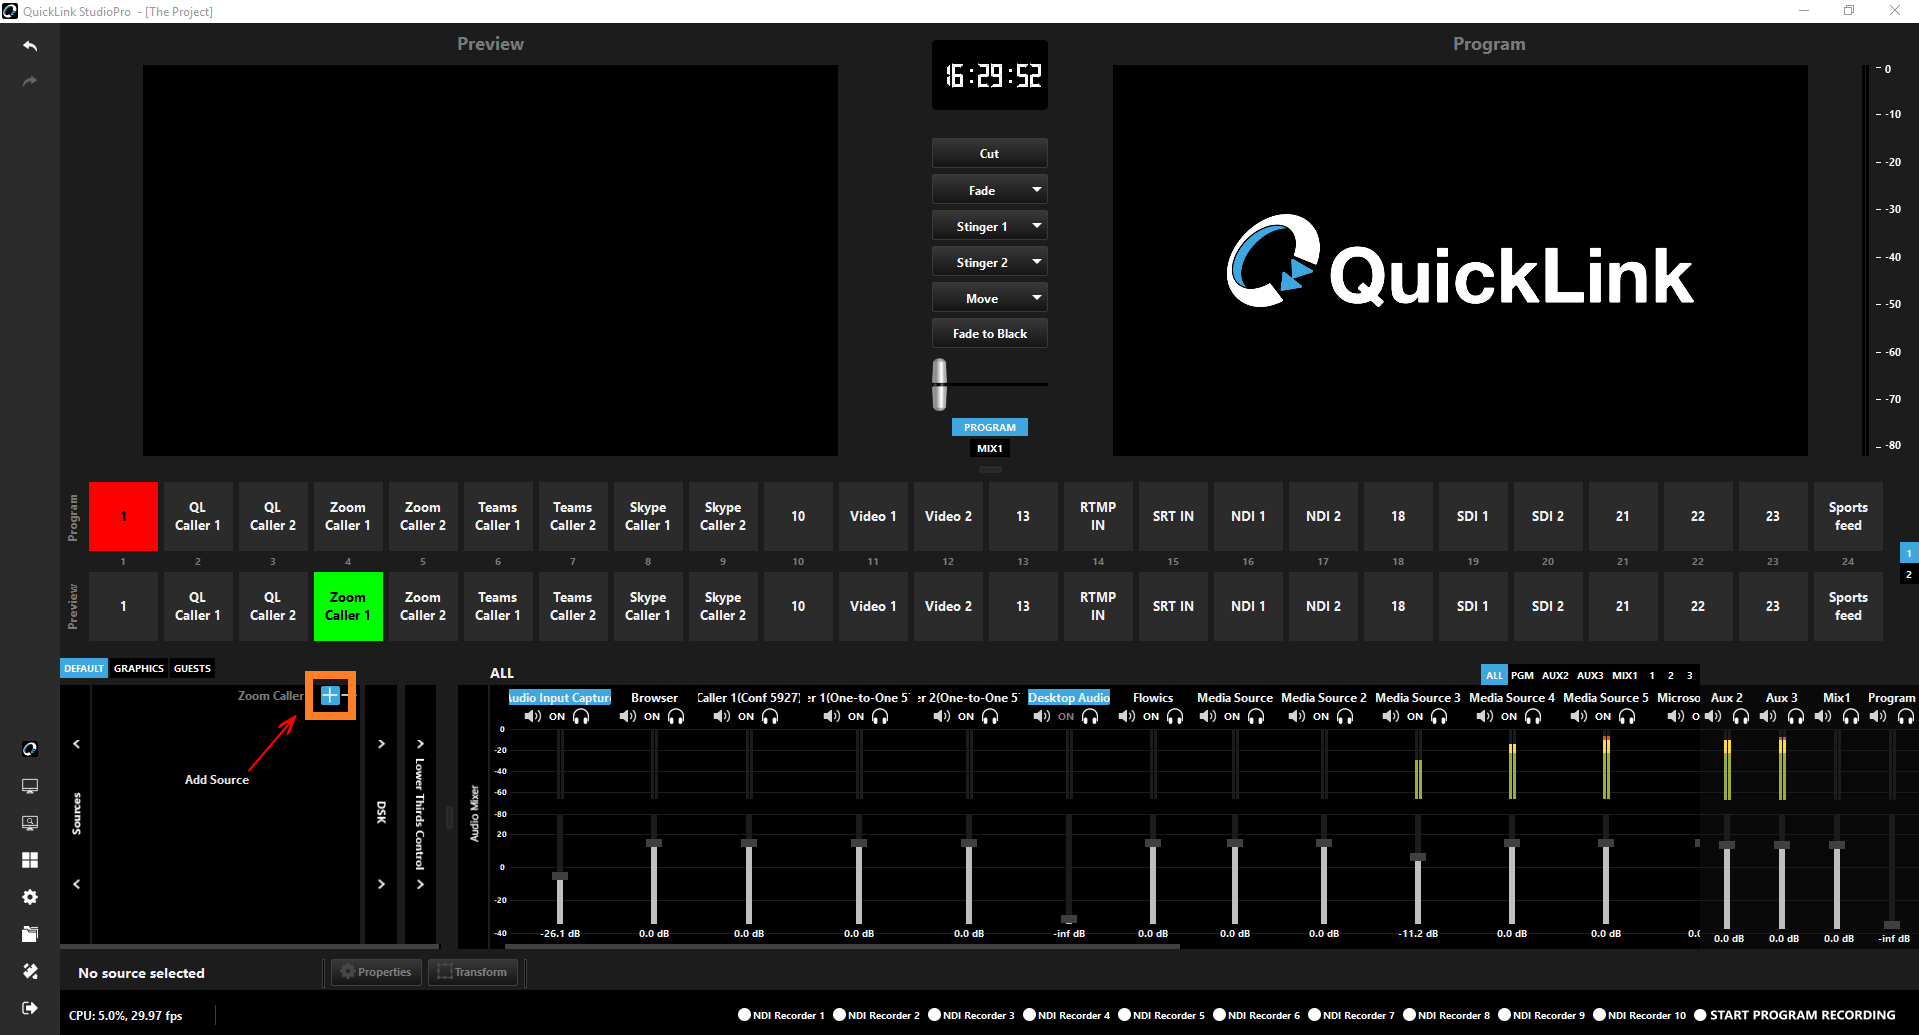Click the undo arrow icon
1919x1035 pixels.
30,46
